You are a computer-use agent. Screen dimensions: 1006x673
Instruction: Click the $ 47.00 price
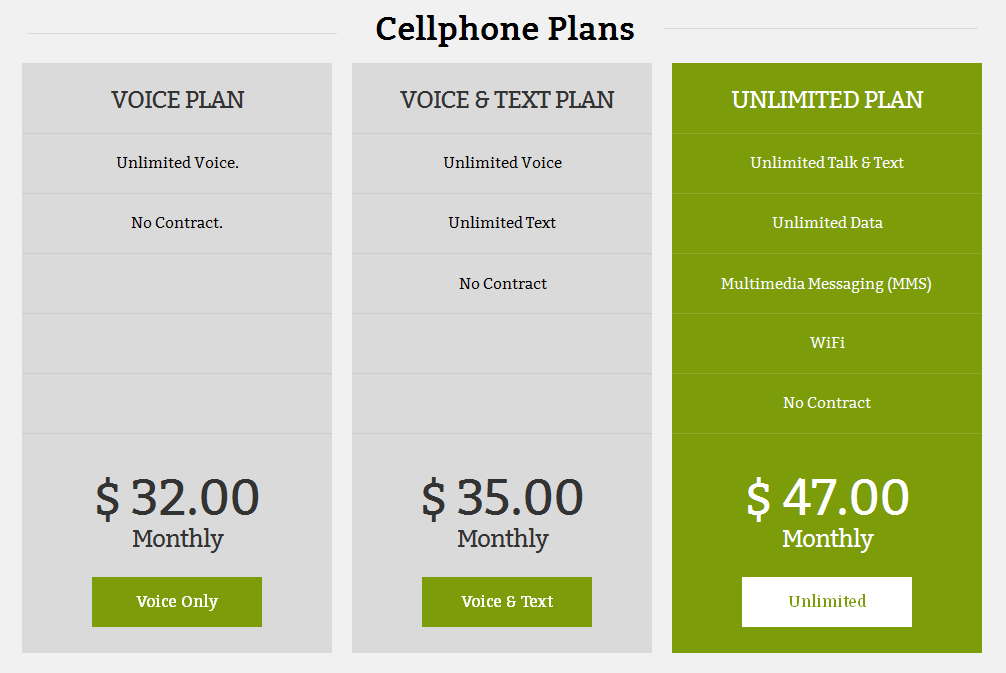click(x=828, y=497)
